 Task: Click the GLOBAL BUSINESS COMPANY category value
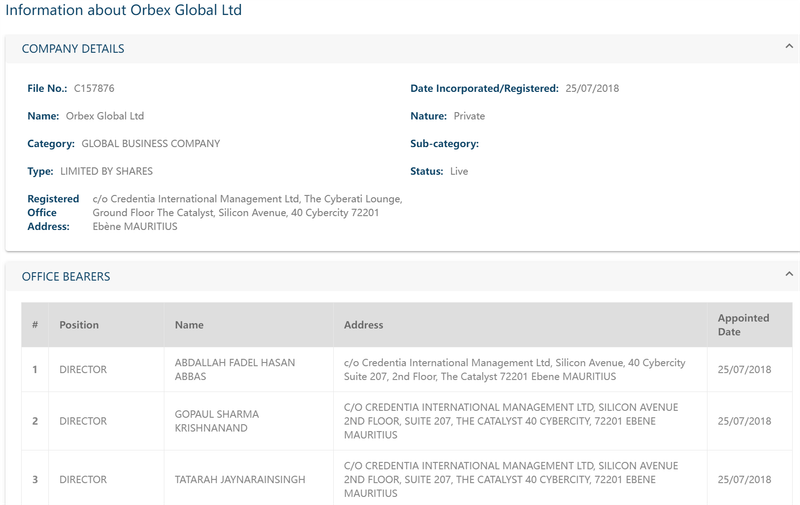pyautogui.click(x=151, y=143)
